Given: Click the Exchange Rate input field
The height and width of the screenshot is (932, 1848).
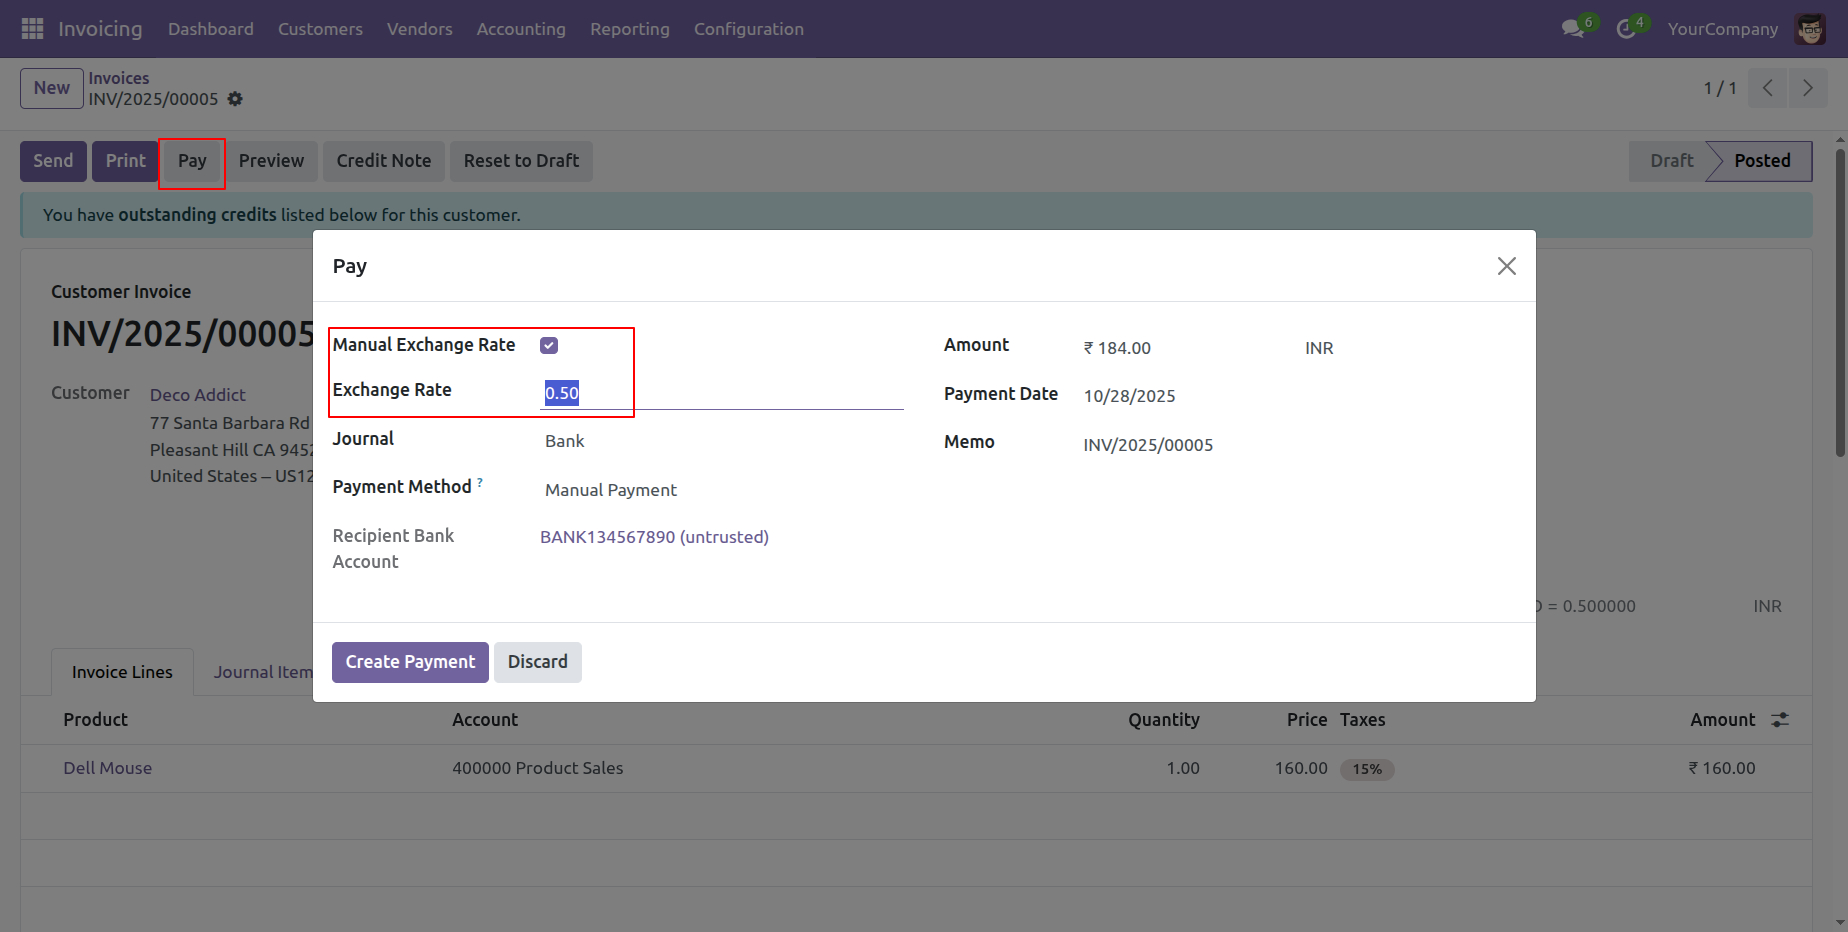Looking at the screenshot, I should 720,393.
